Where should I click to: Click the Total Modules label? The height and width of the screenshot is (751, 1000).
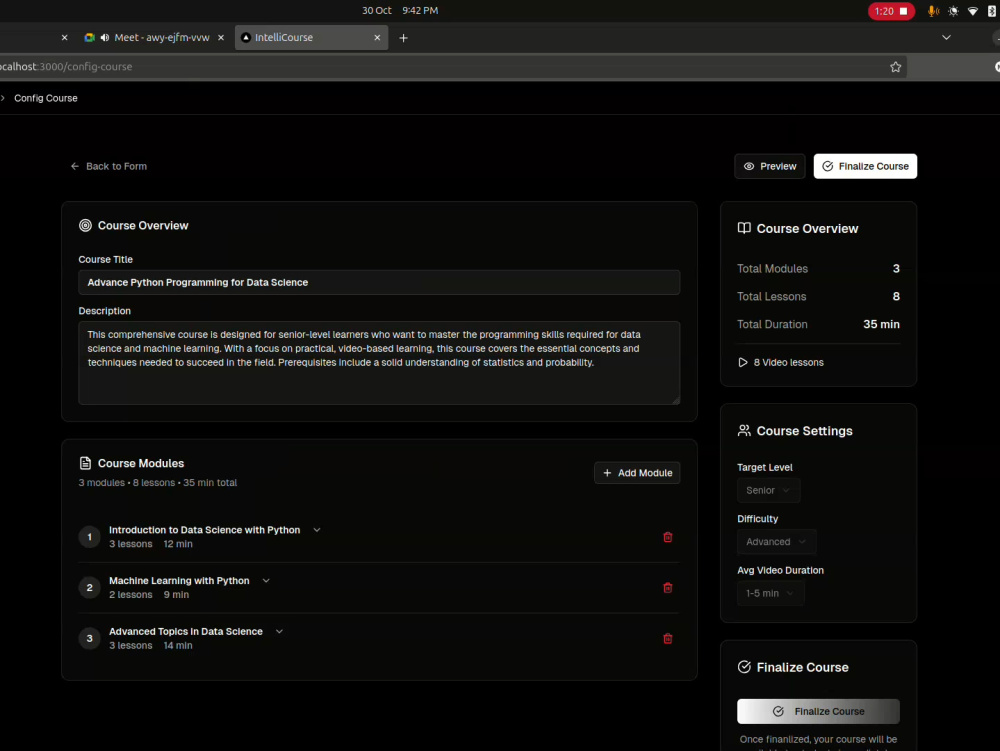click(772, 269)
